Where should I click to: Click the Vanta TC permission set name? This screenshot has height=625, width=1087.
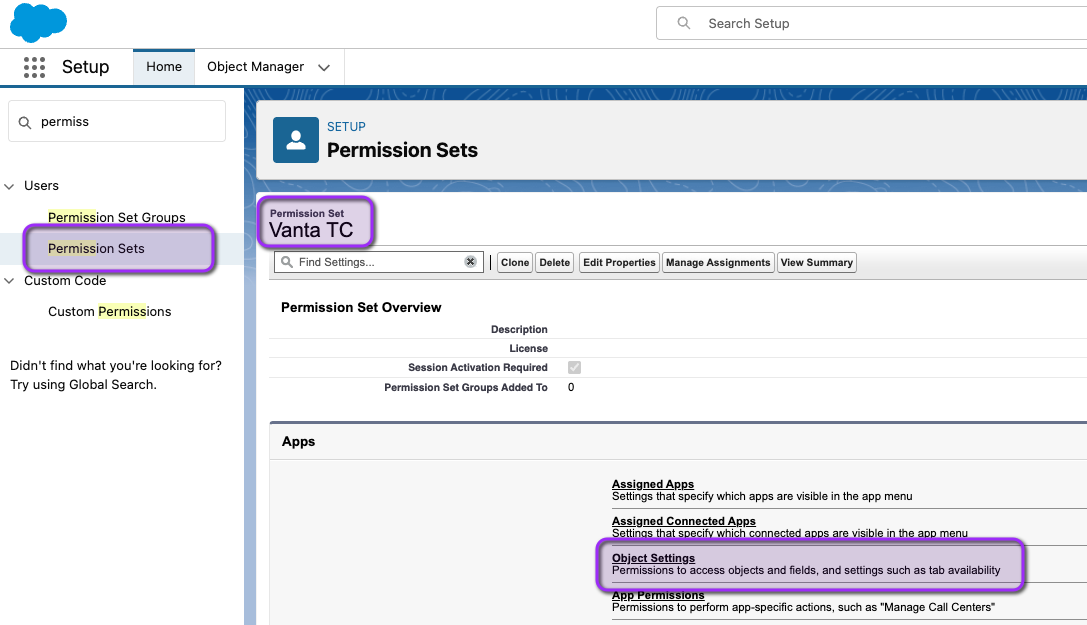[x=311, y=230]
